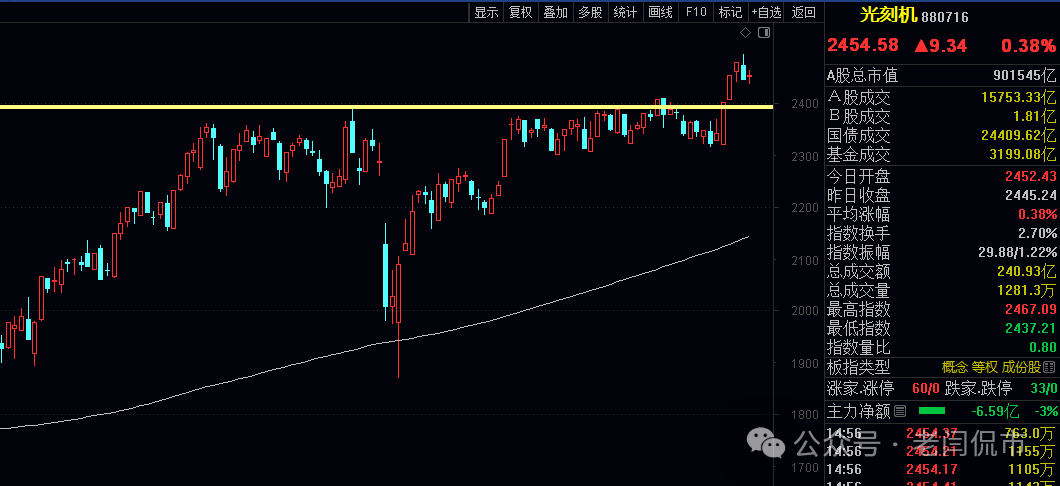Select 叠加 to overlay another index
This screenshot has height=486, width=1060.
tap(555, 12)
